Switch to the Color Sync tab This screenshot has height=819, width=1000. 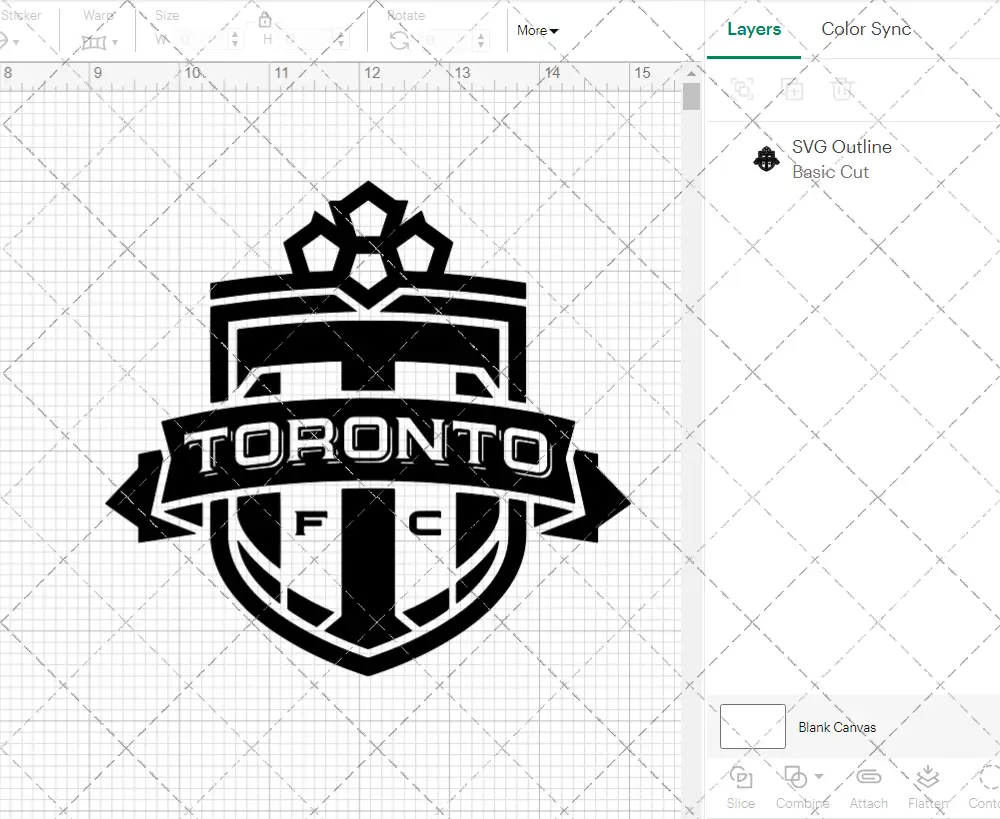(866, 29)
